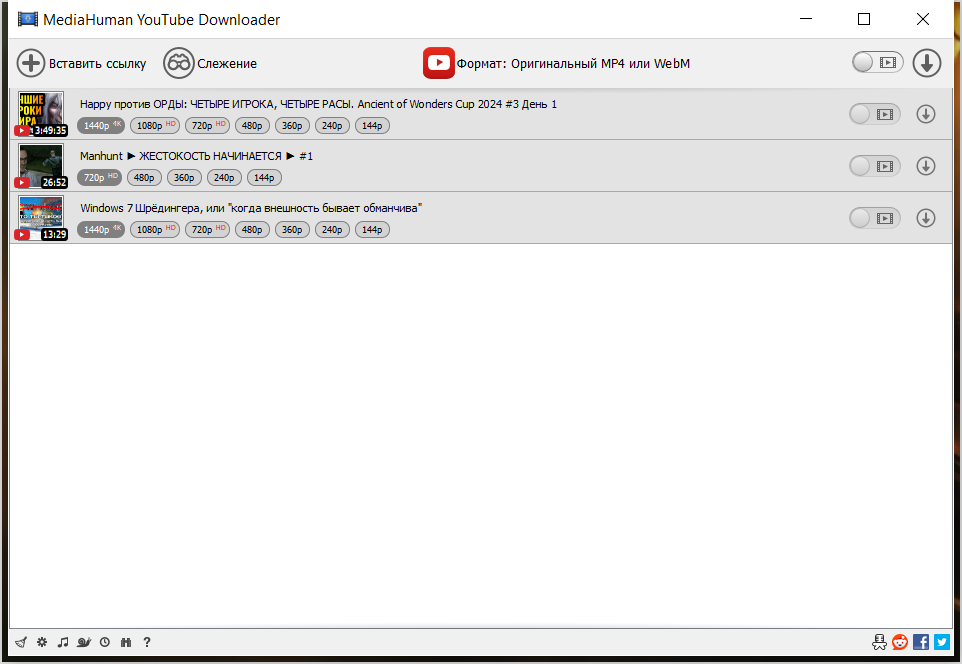This screenshot has height=664, width=962.
Task: Select 240p quality for Windows 7 Шрёдингера
Action: point(332,230)
